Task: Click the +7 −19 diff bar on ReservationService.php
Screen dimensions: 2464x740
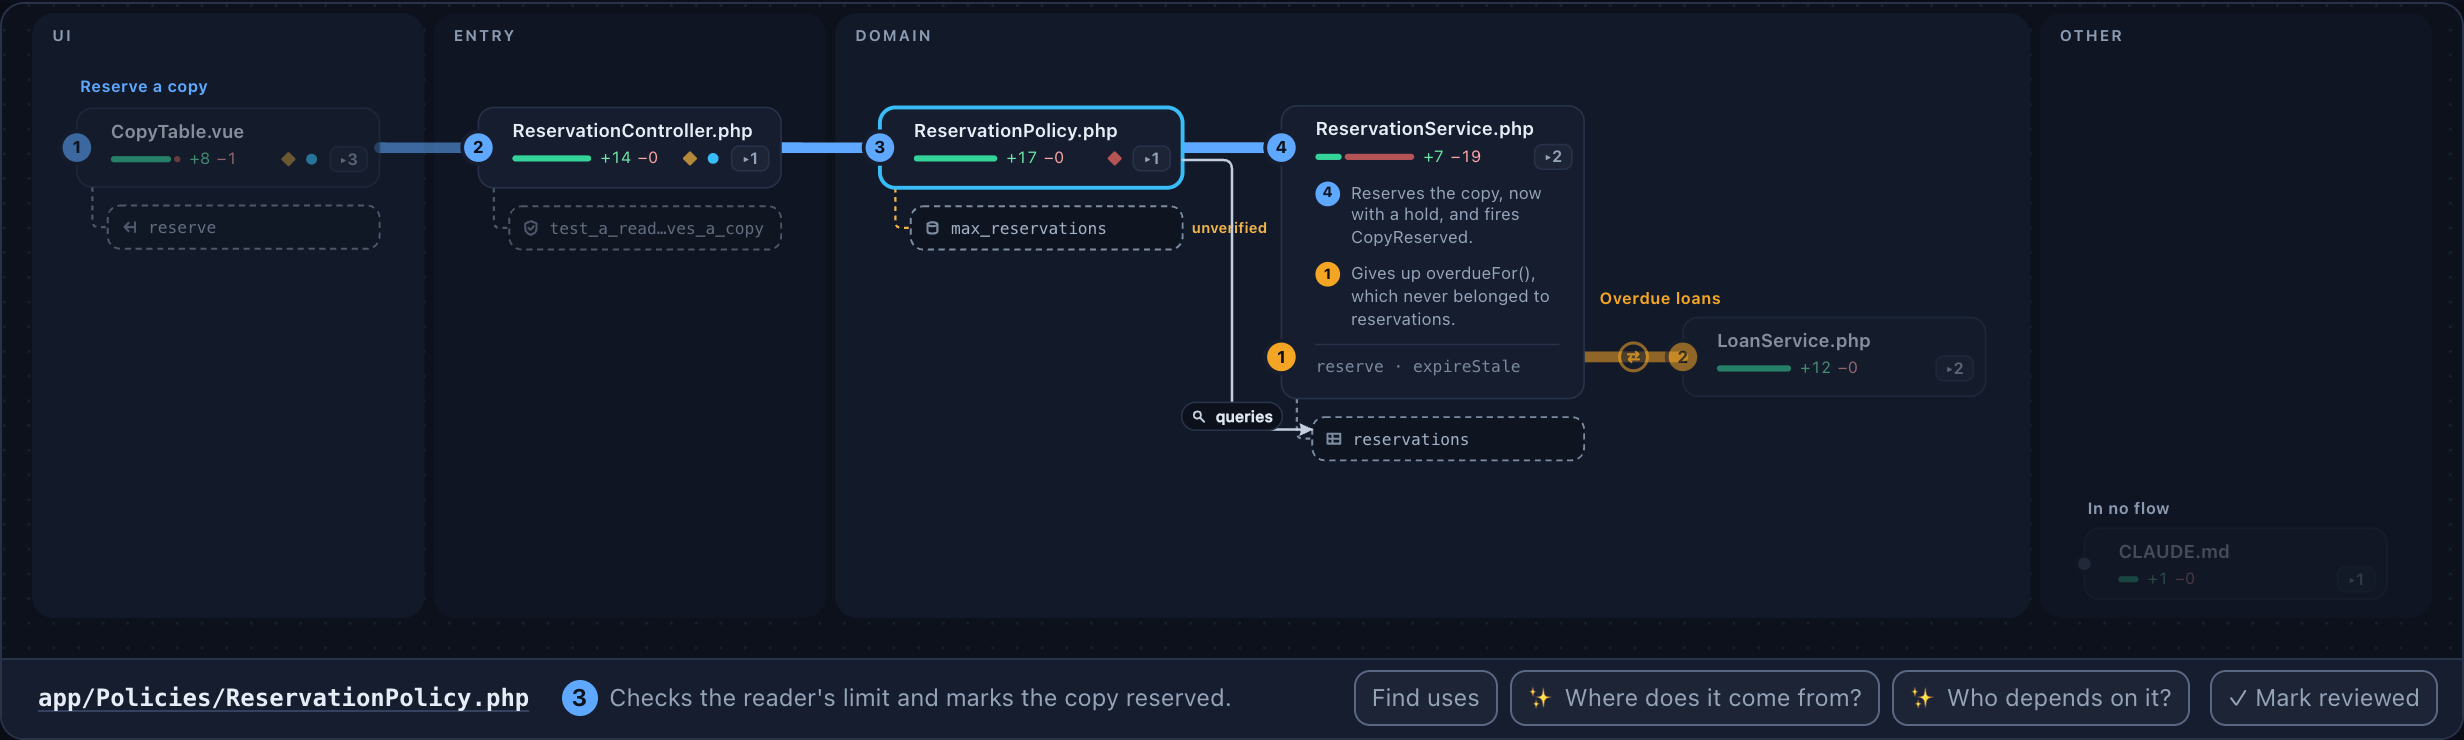Action: (1365, 157)
